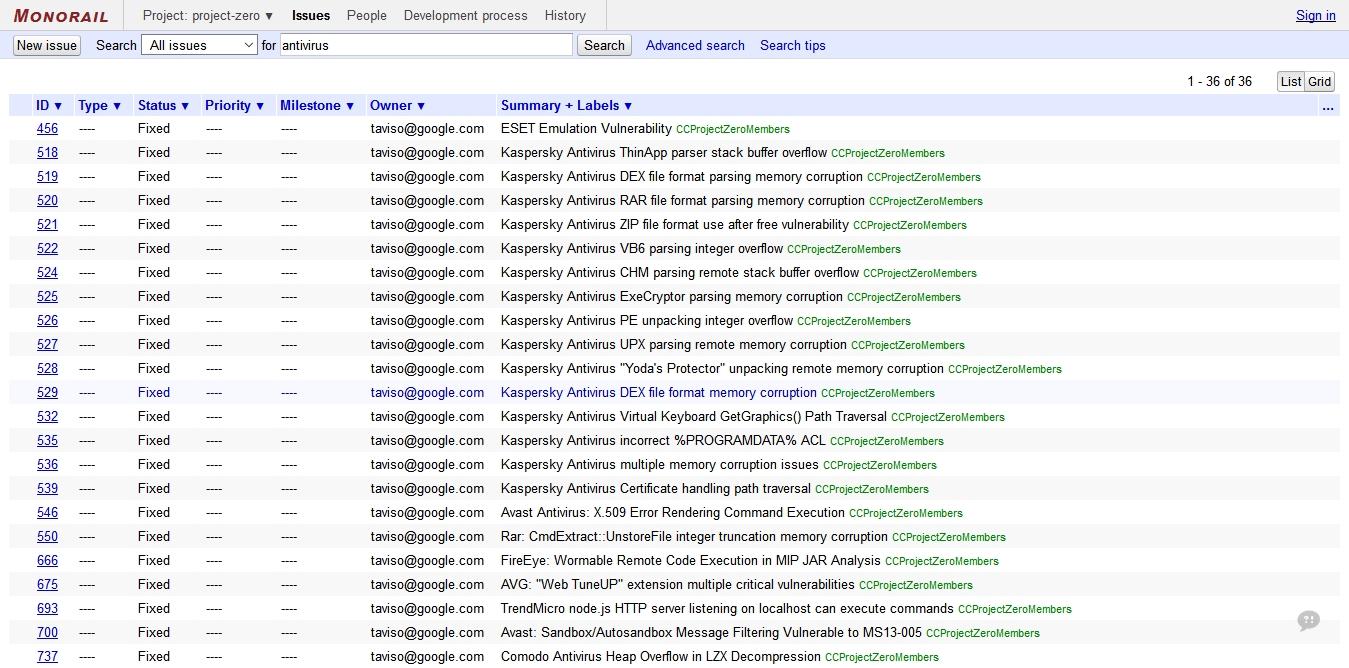Click CCProjectZeroMembers label on ESET row
Image resolution: width=1349 pixels, height=668 pixels.
click(733, 130)
